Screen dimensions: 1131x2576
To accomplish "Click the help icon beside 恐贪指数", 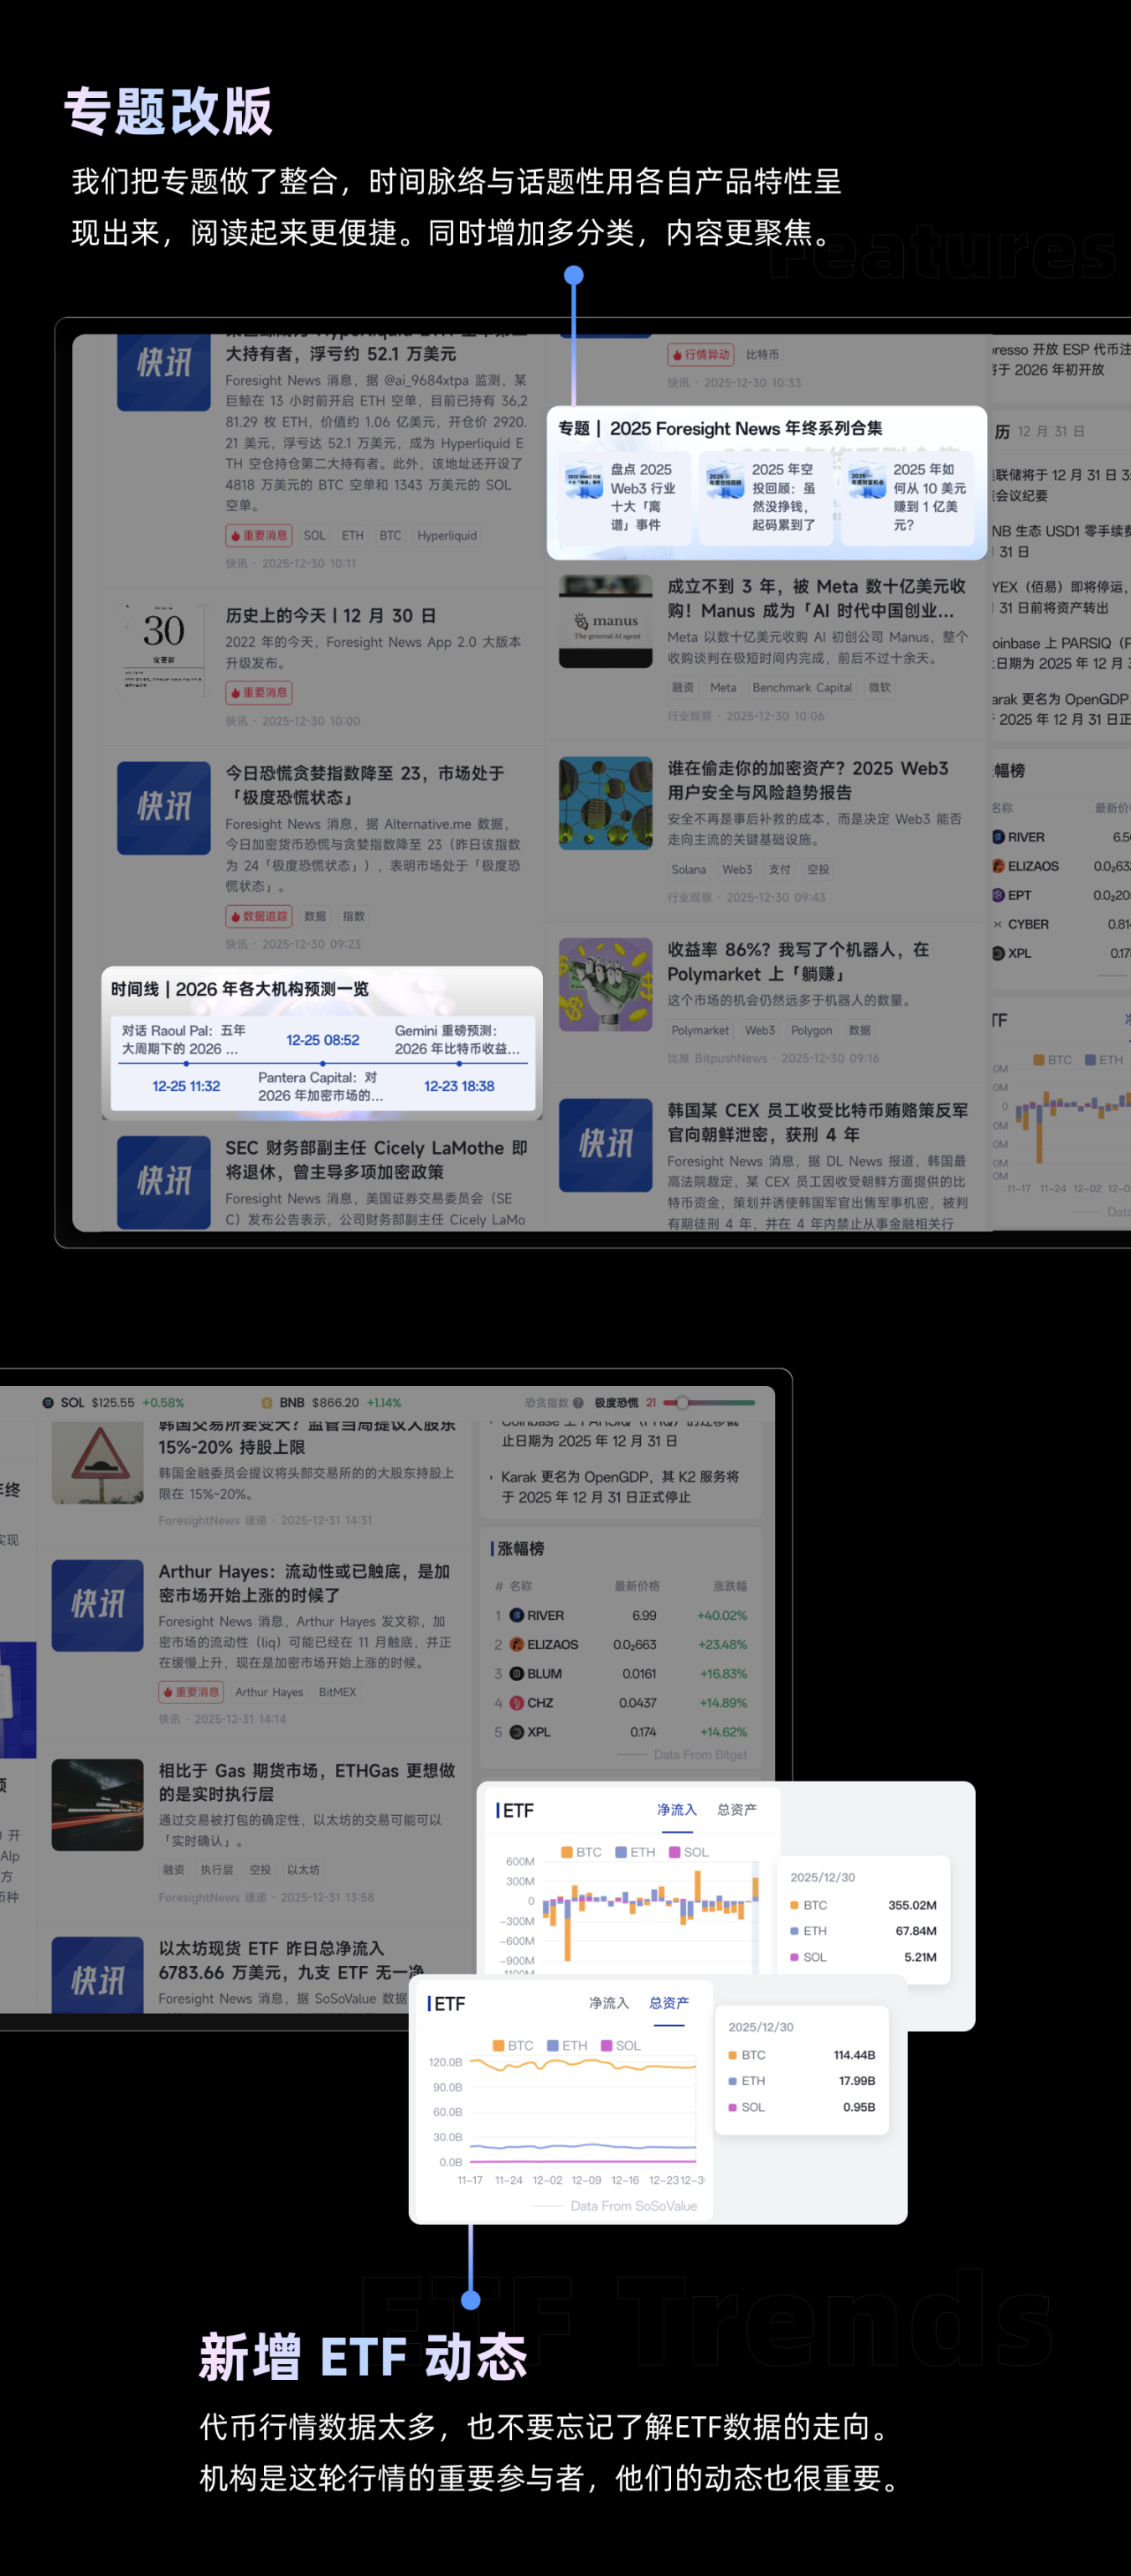I will [x=578, y=1402].
